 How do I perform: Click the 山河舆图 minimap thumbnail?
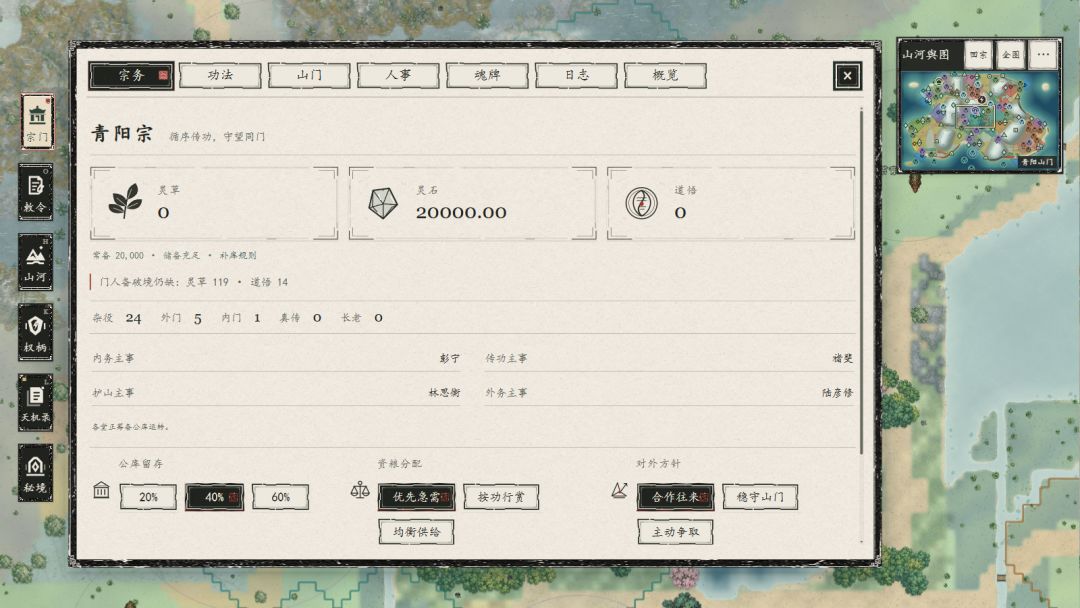point(979,120)
